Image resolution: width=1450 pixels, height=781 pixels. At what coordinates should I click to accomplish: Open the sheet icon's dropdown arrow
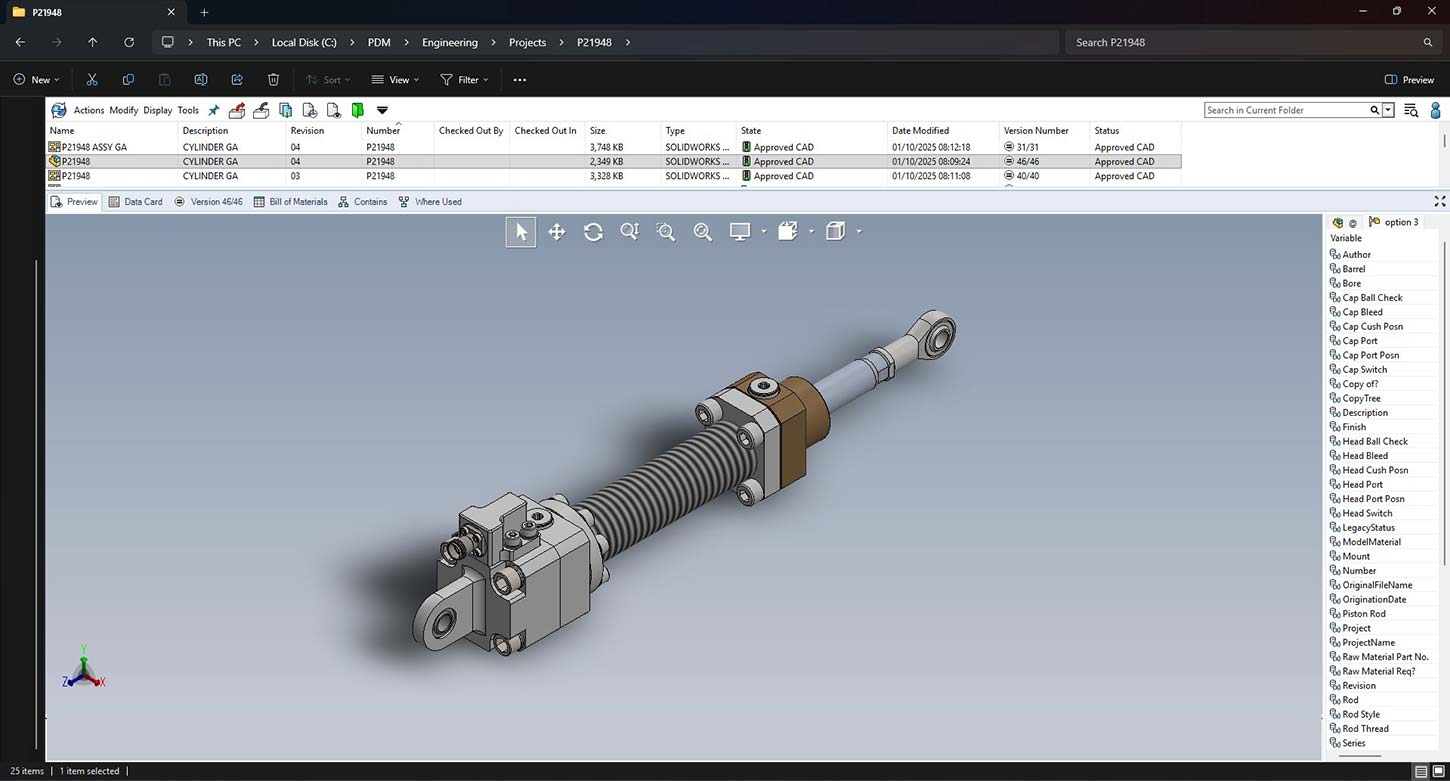coord(811,232)
